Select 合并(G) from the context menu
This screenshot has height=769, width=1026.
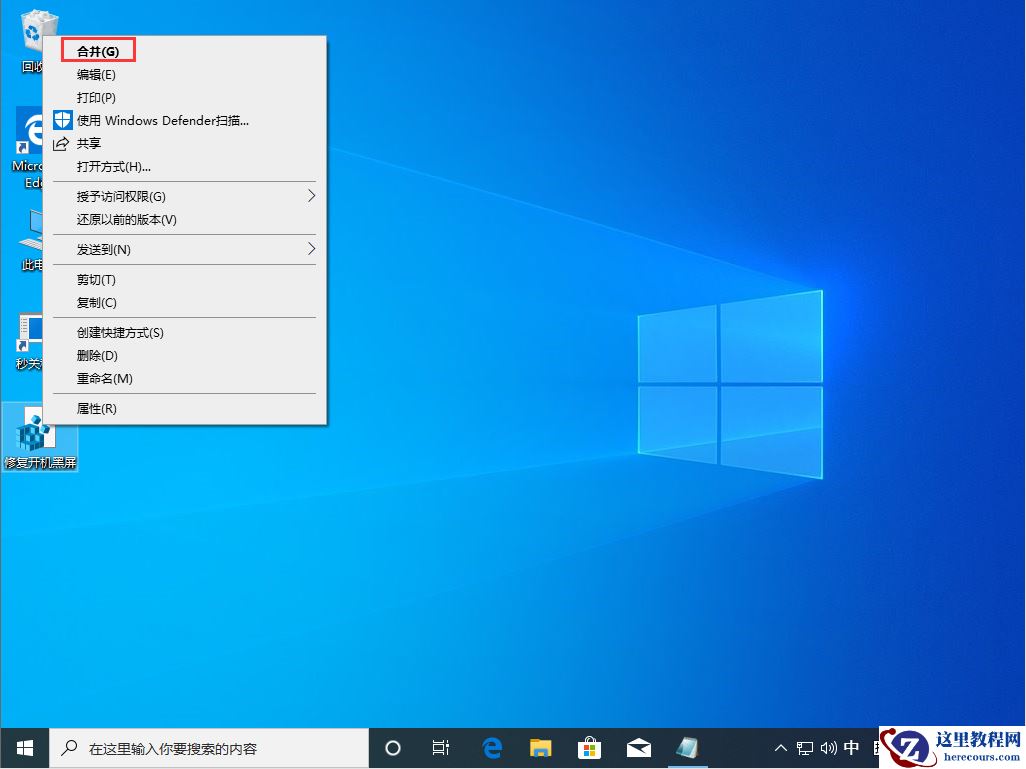(97, 50)
